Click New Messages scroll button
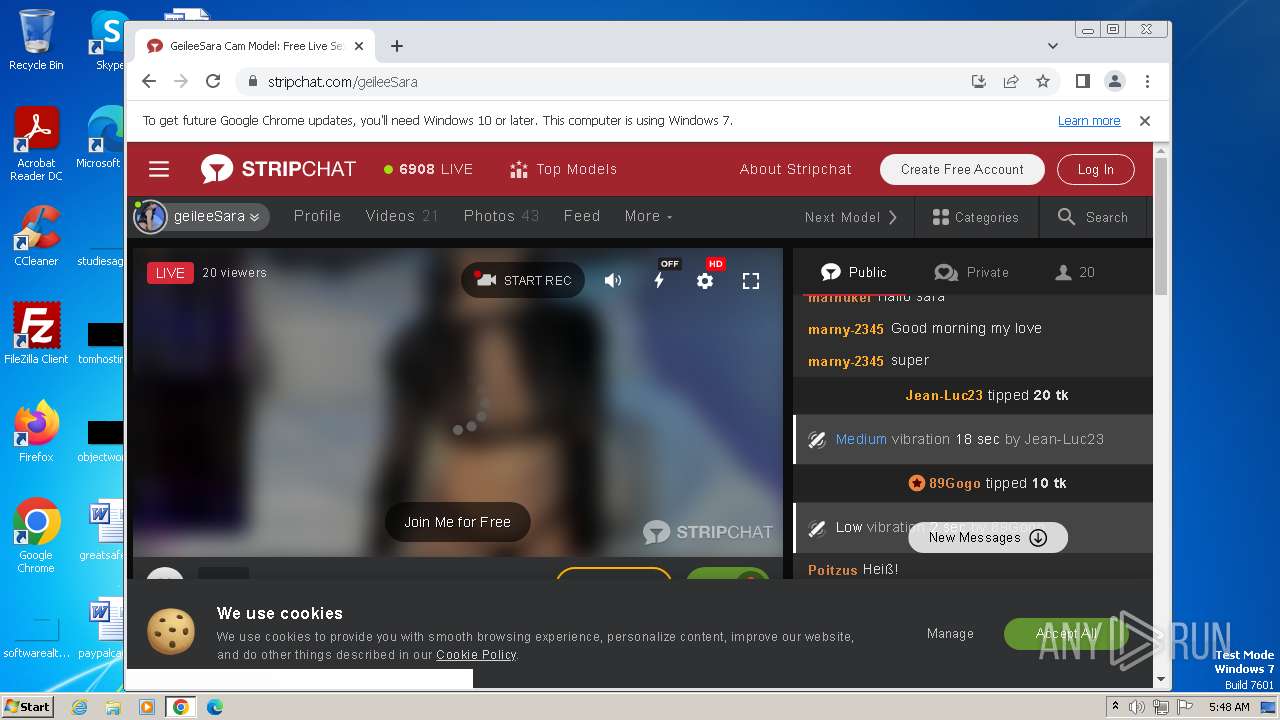Image resolution: width=1280 pixels, height=720 pixels. tap(987, 537)
